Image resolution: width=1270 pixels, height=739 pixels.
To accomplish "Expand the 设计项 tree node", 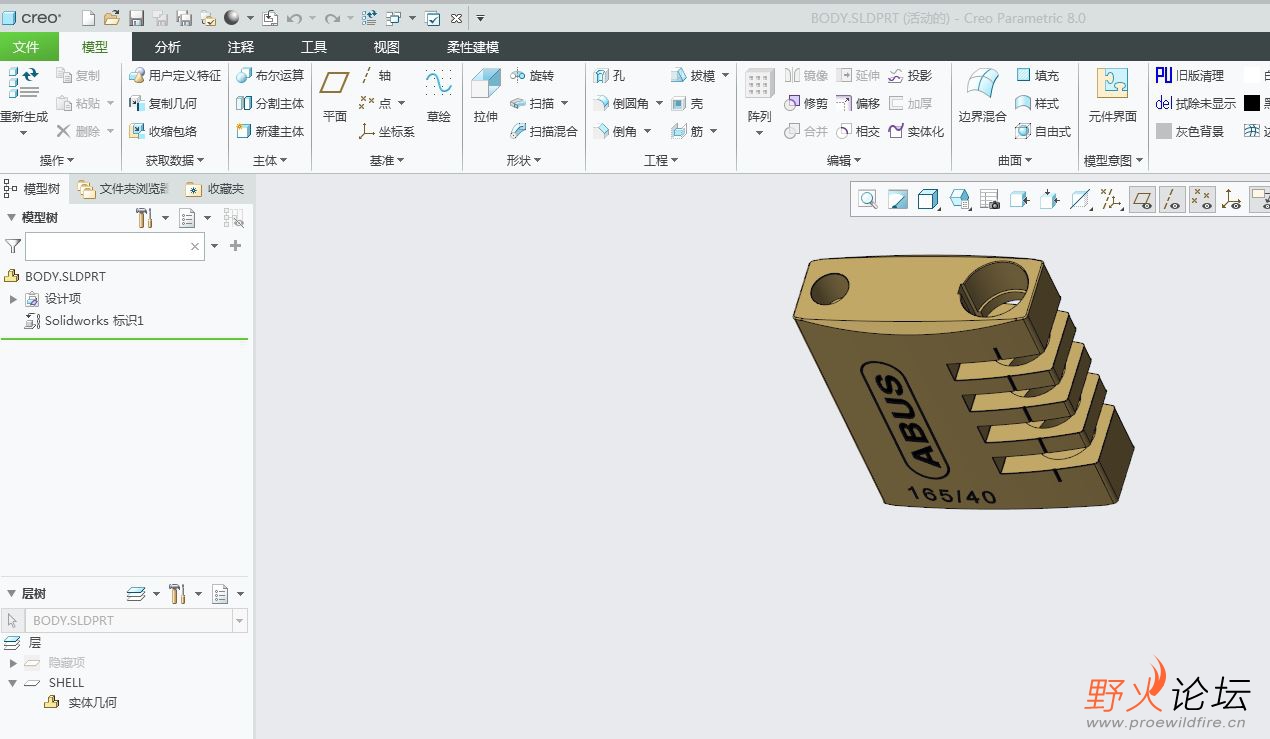I will coord(13,299).
